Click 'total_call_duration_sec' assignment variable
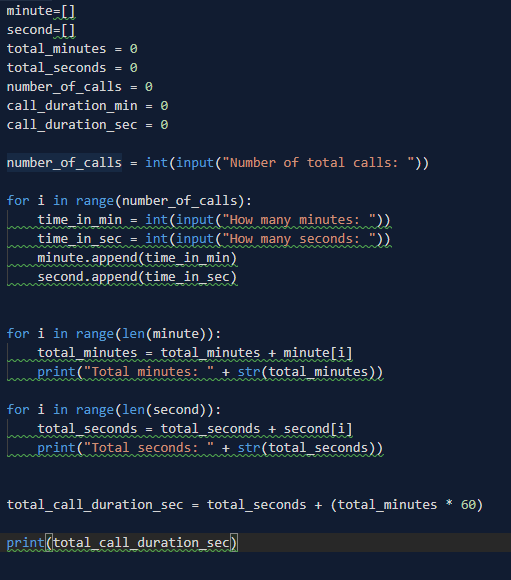The image size is (511, 580). click(x=95, y=505)
